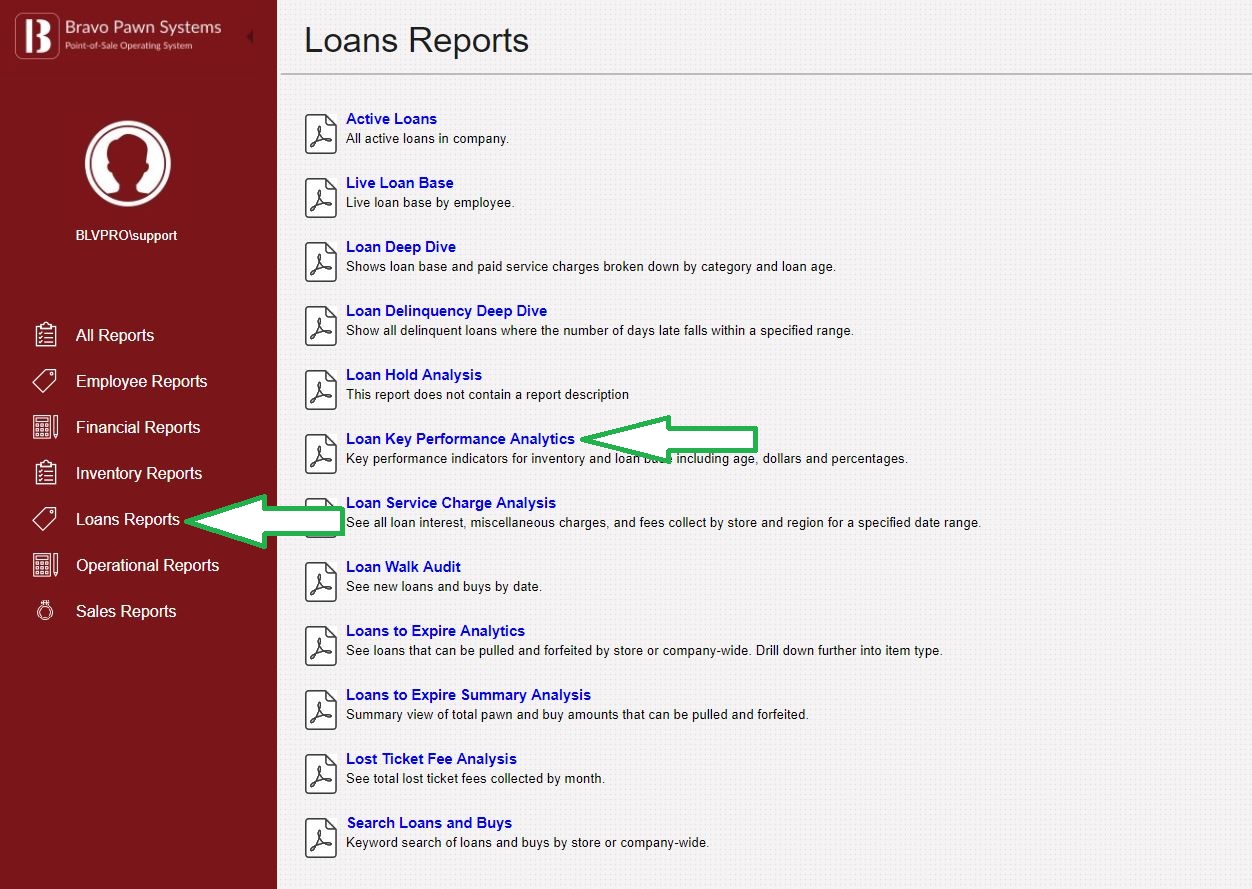Click the Lost Ticket Fee Analysis PDF icon
Image resolution: width=1252 pixels, height=889 pixels.
tap(320, 774)
